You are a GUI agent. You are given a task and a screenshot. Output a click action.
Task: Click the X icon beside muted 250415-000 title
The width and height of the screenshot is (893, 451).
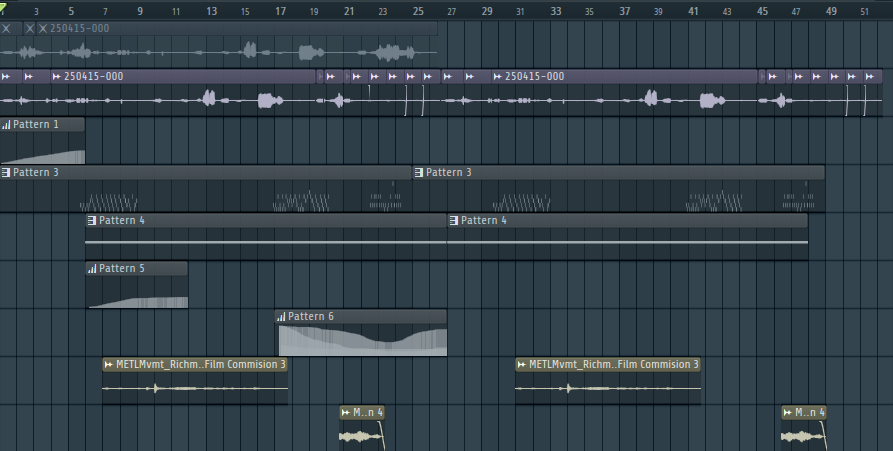[x=43, y=28]
